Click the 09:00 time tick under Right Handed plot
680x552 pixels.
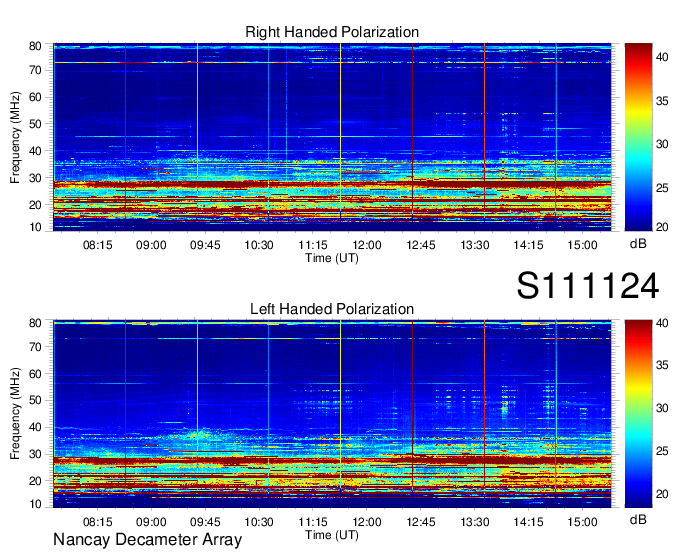(x=151, y=245)
